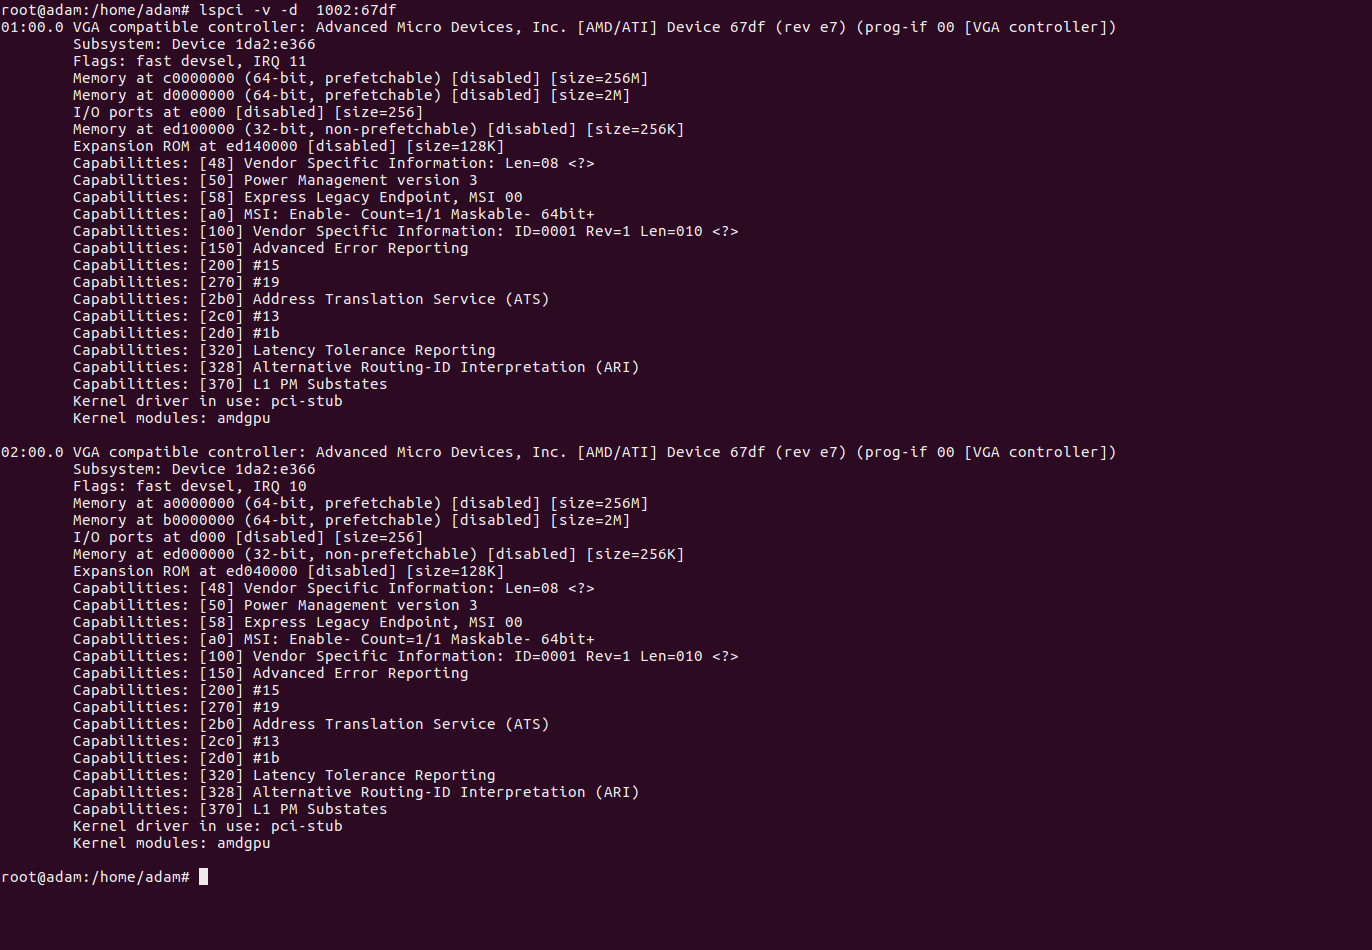Click the lspci -v -d command text
The image size is (1372, 950).
pos(298,10)
